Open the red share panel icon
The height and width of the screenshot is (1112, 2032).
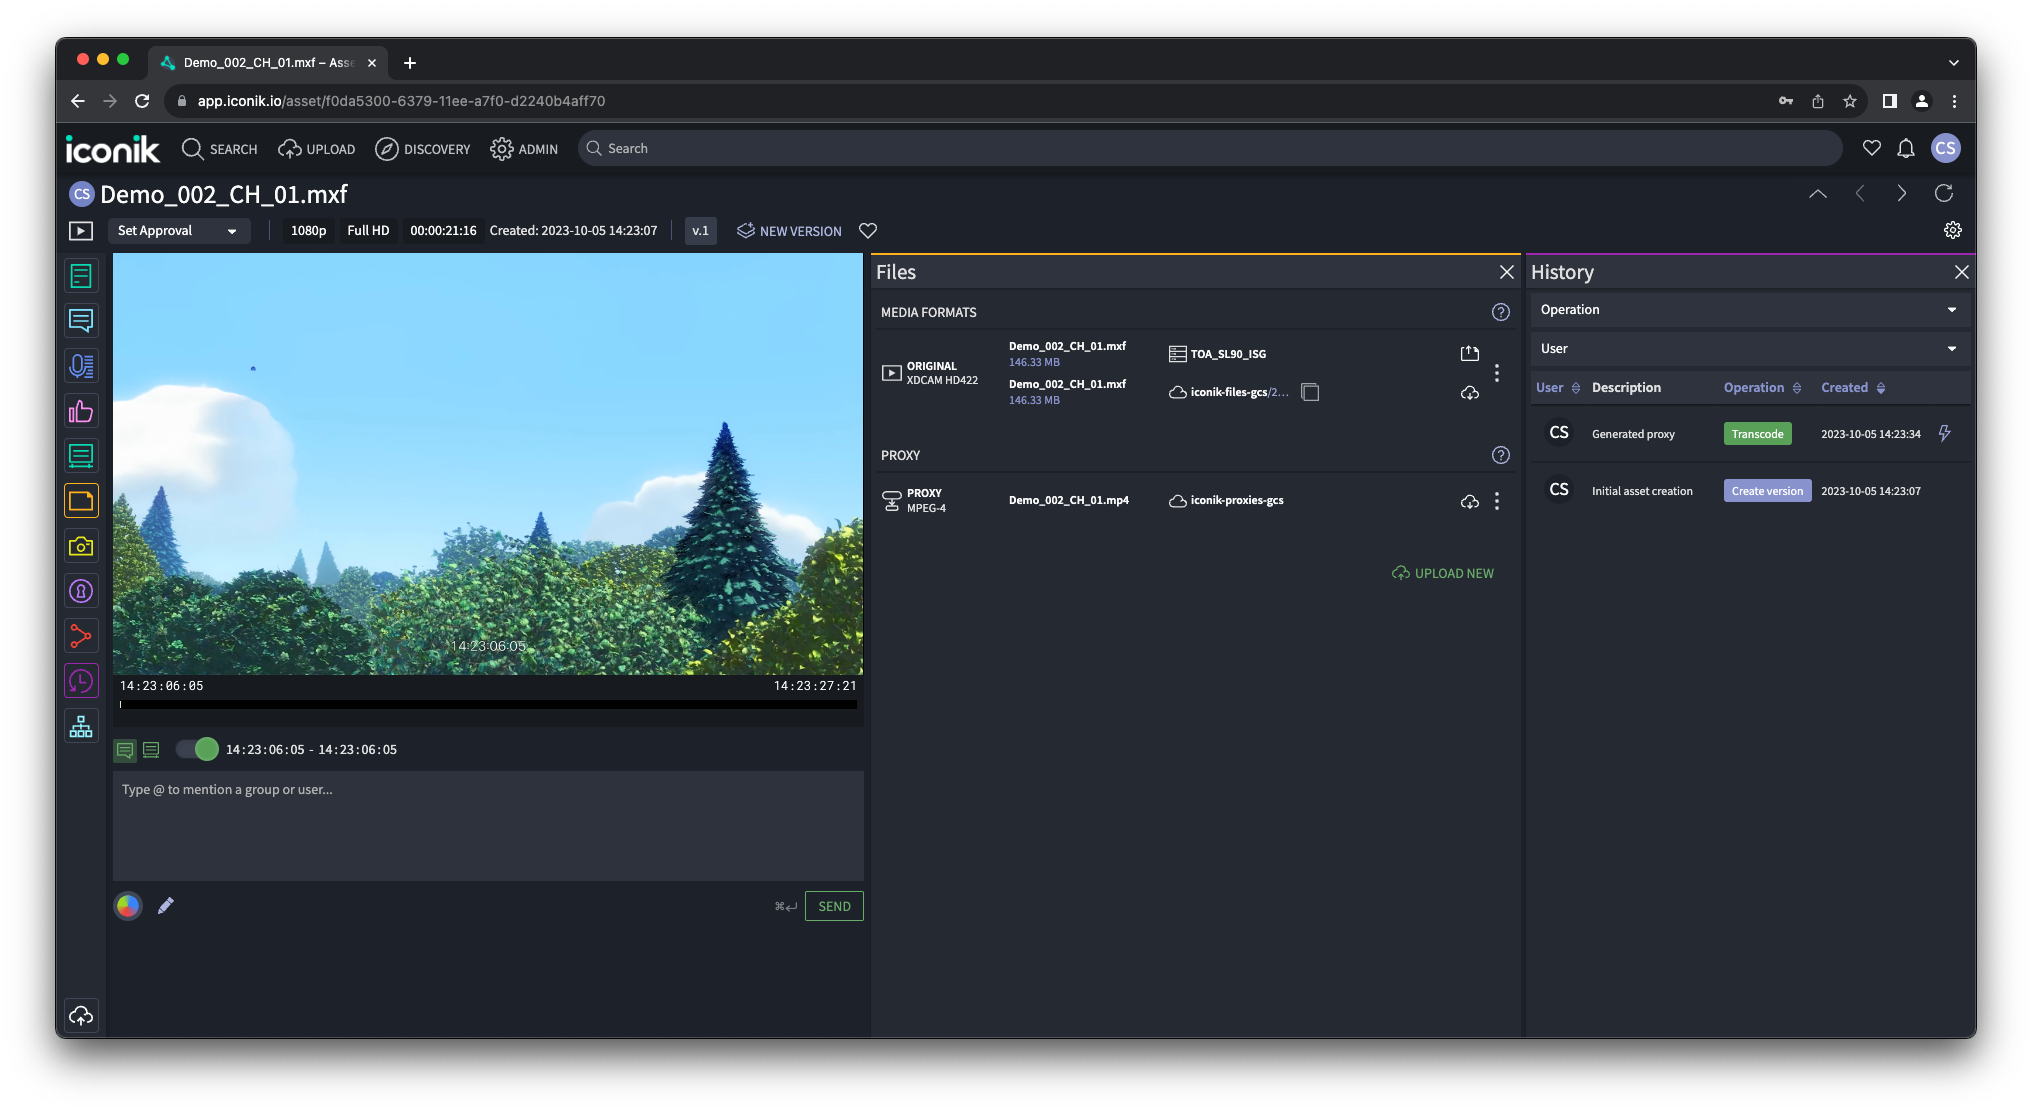pyautogui.click(x=81, y=636)
